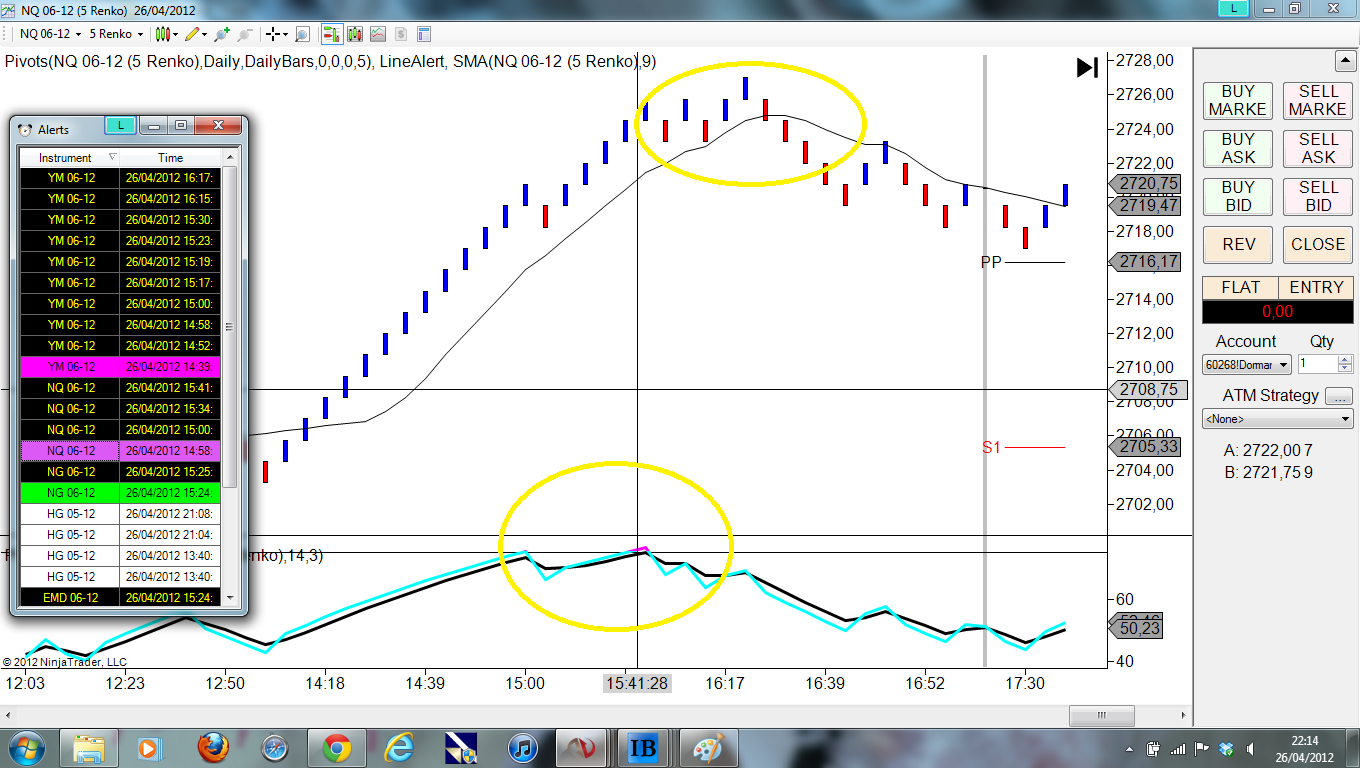Image resolution: width=1360 pixels, height=768 pixels.
Task: Click the Instrument column sort arrow
Action: pyautogui.click(x=112, y=158)
